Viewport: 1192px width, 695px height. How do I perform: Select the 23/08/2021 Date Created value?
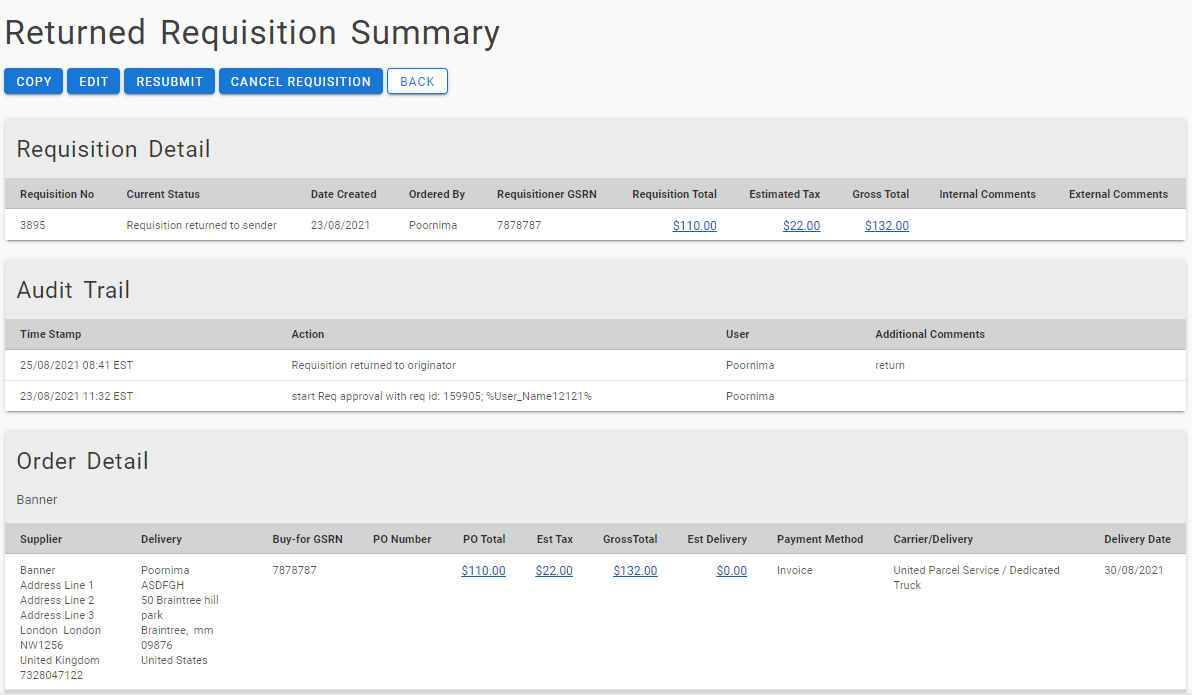point(340,225)
